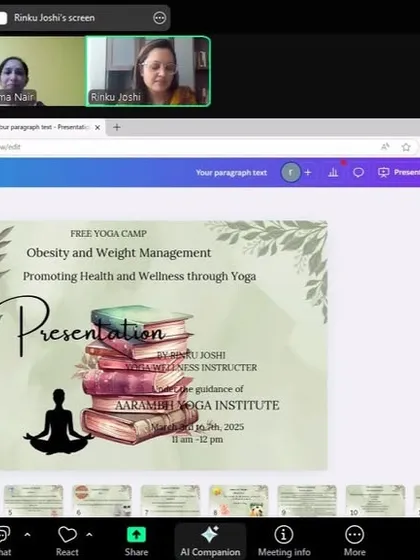Select 'AARAMBH YOGA INSTITUTE' text
The height and width of the screenshot is (560, 420).
[197, 406]
